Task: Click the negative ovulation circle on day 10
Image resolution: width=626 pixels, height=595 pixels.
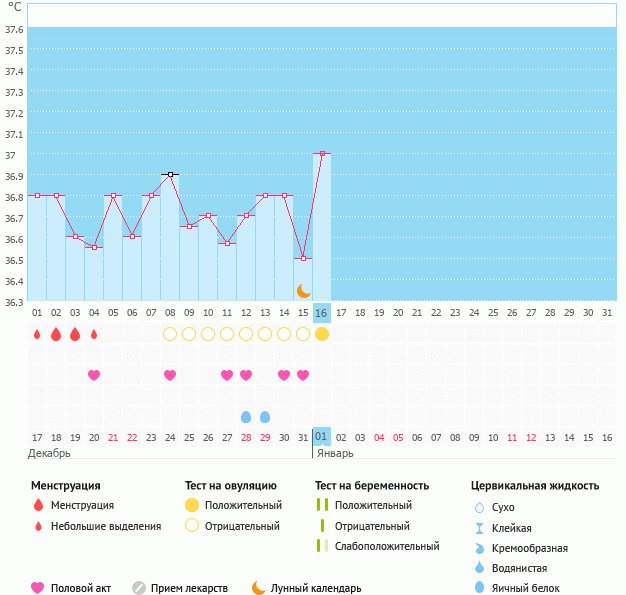Action: click(208, 334)
